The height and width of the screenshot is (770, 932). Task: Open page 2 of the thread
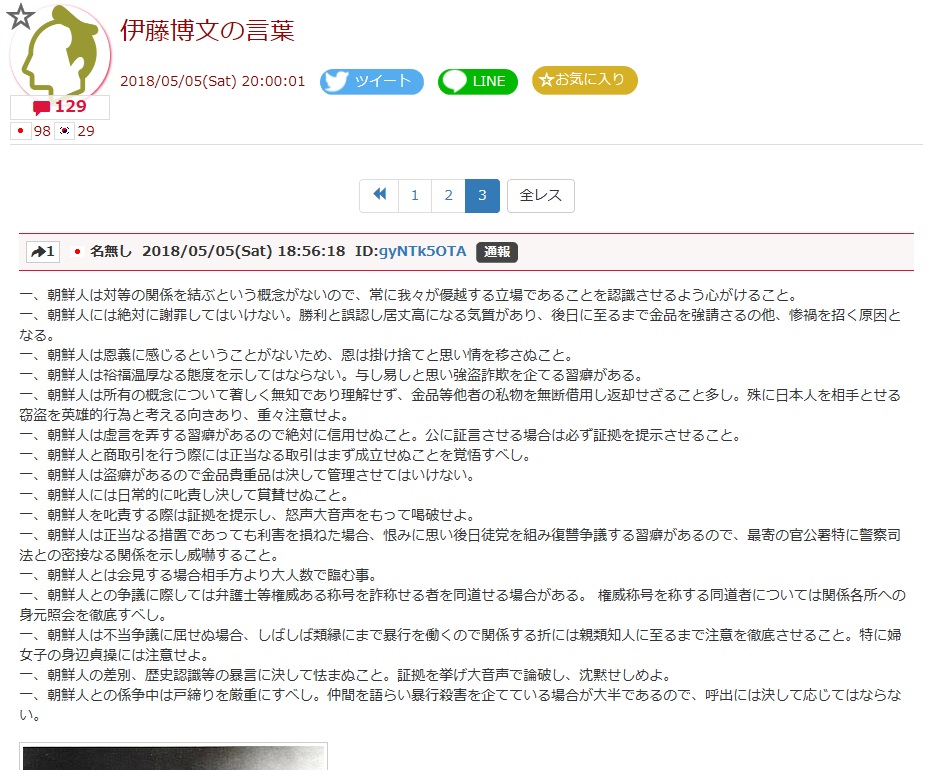tap(449, 195)
